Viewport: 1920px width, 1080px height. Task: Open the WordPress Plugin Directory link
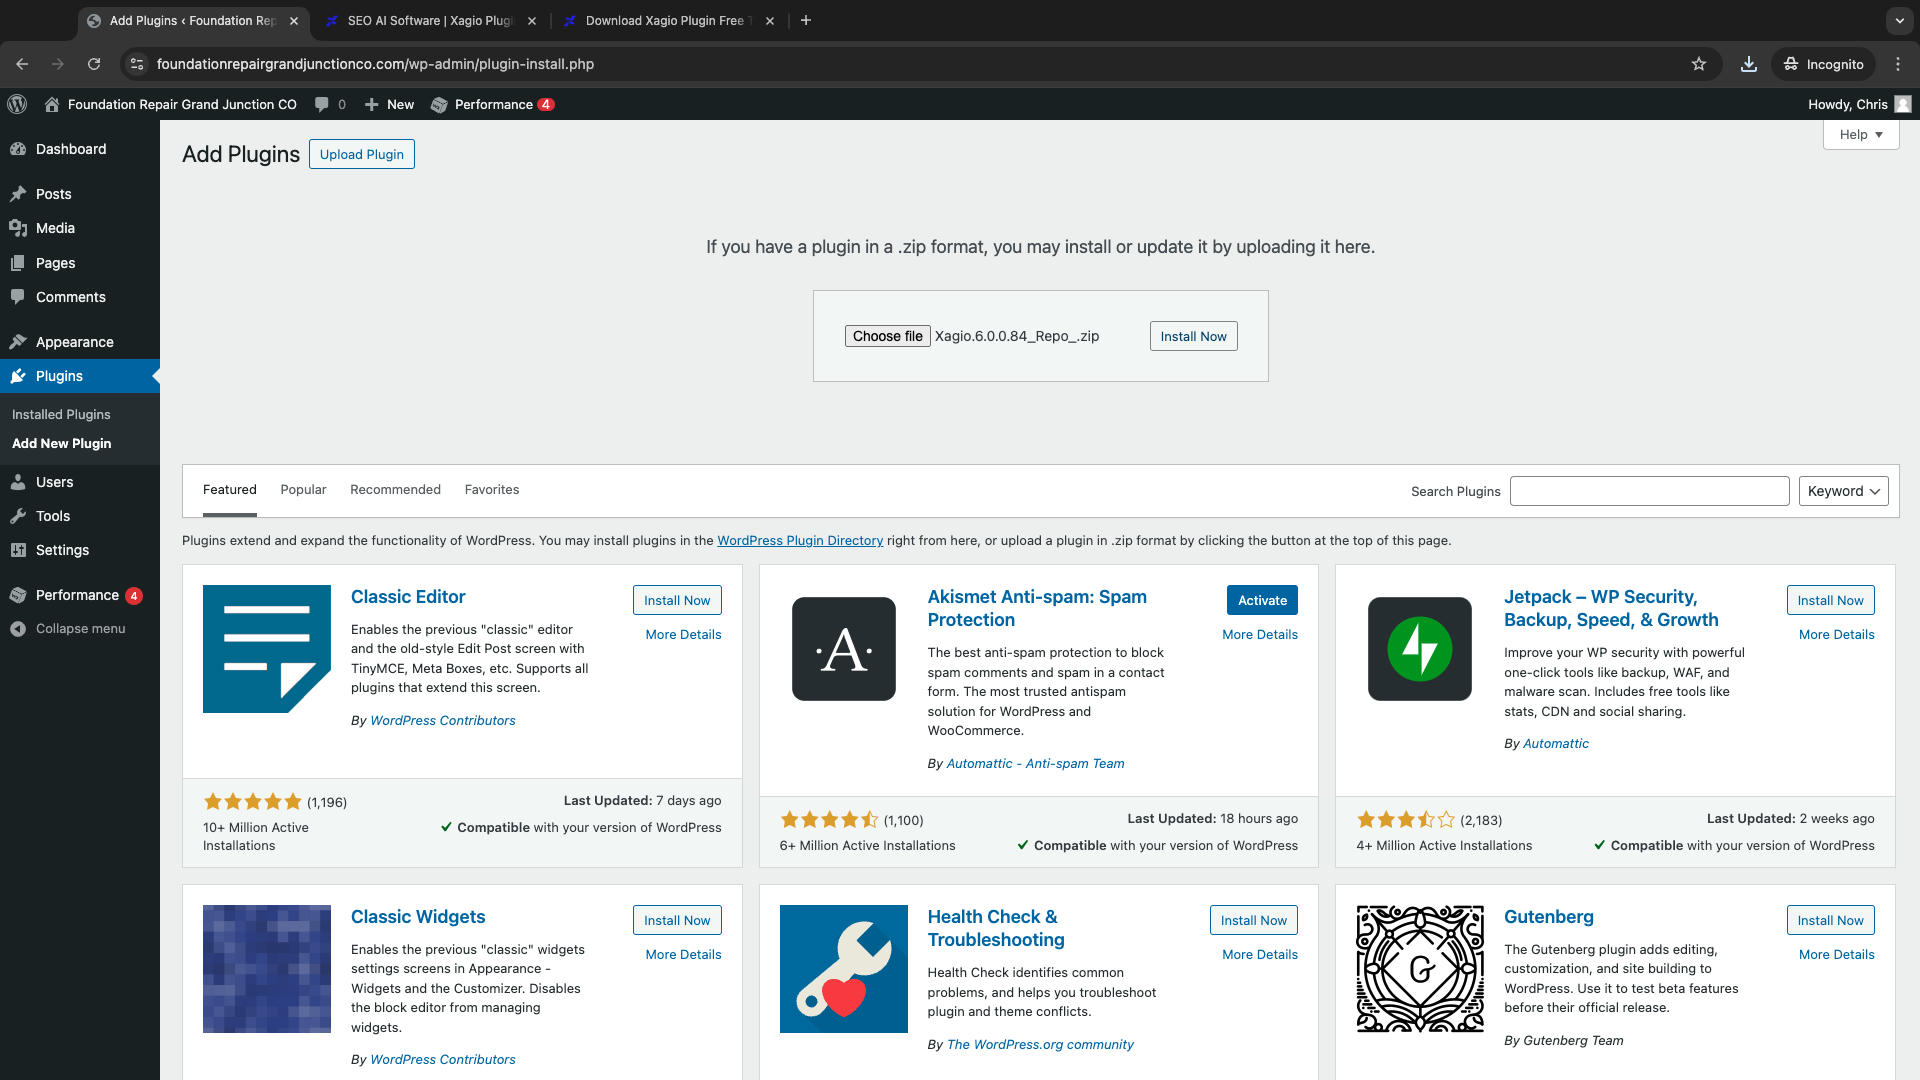(800, 541)
